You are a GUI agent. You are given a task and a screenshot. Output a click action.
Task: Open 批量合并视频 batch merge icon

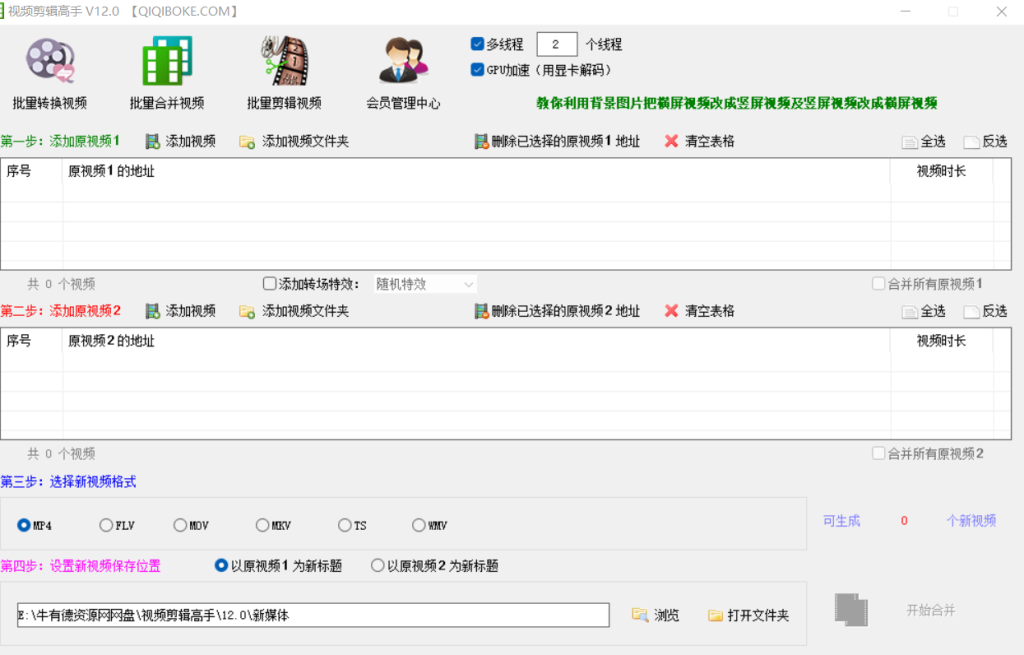point(166,62)
